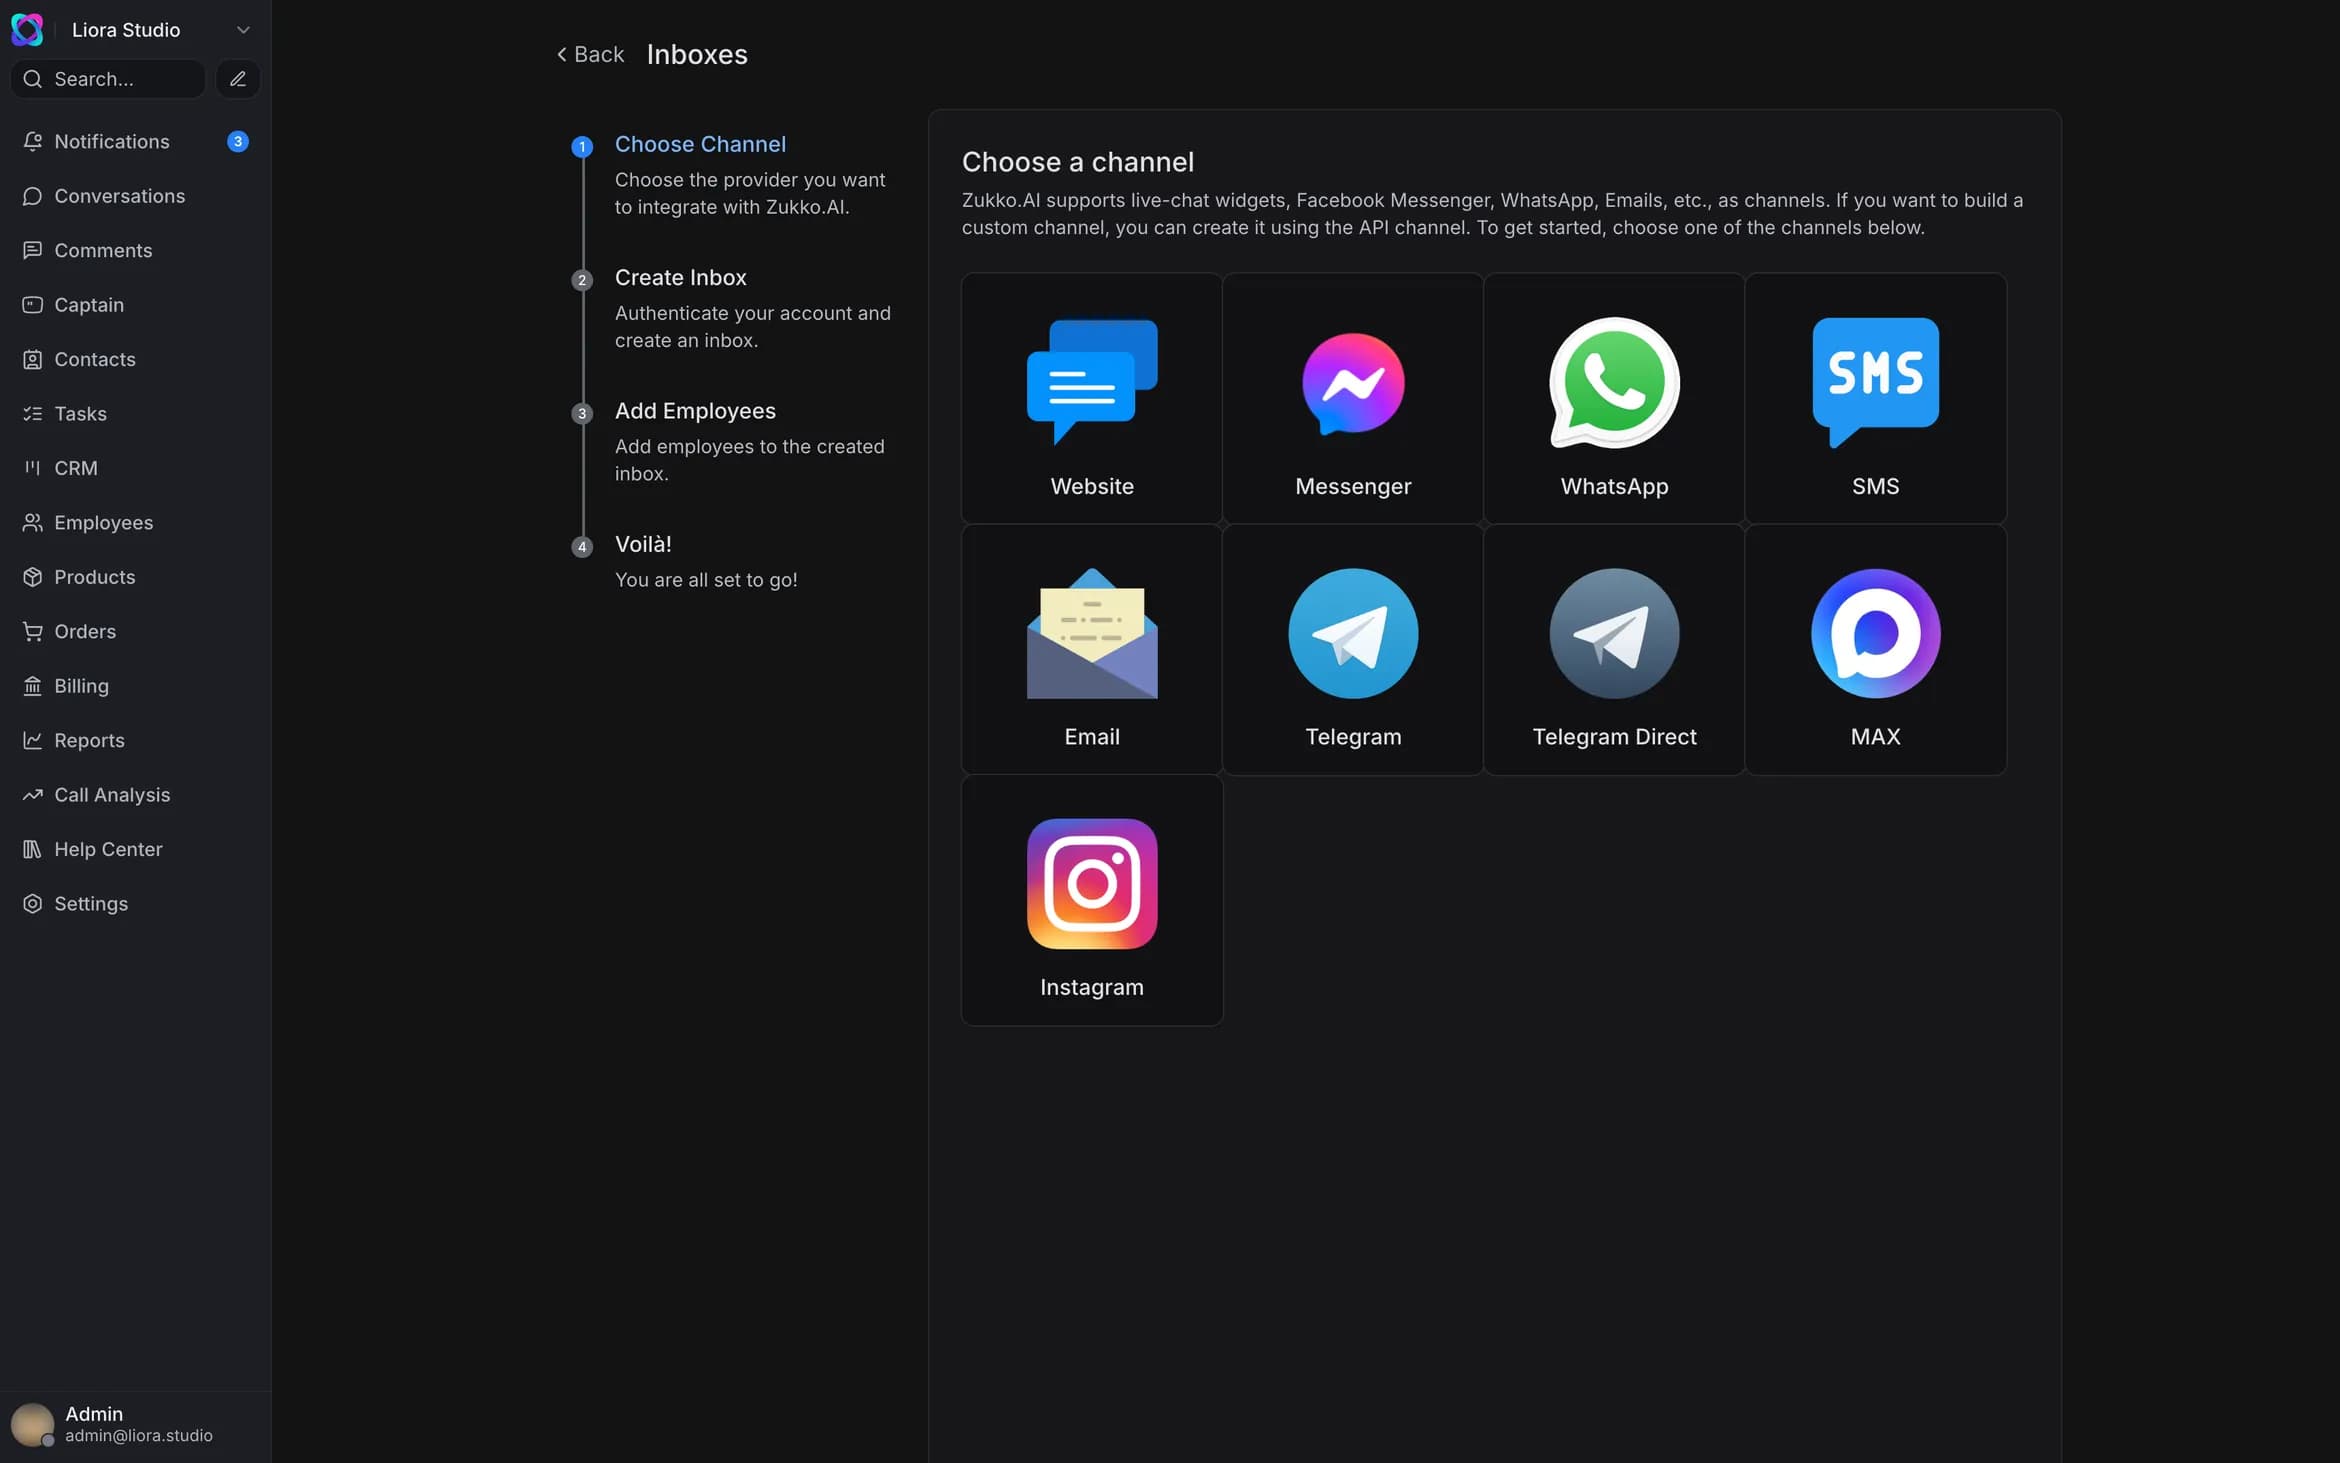Go to Conversations in the sidebar
This screenshot has height=1463, width=2340.
tap(135, 196)
